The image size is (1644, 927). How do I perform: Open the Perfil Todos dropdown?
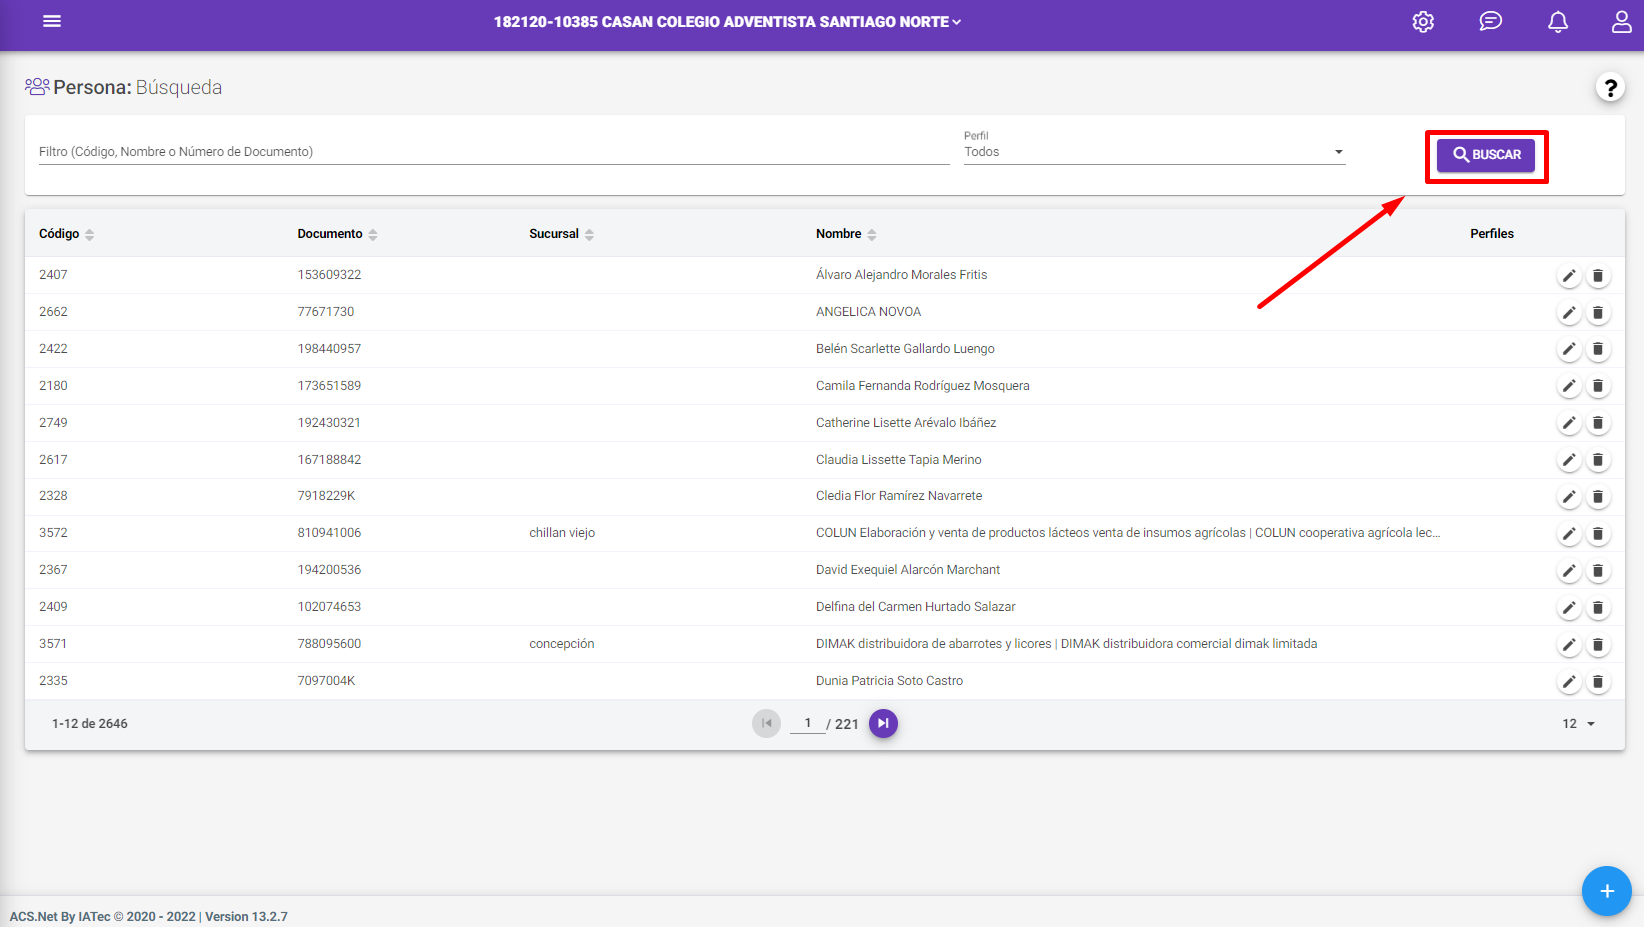[1154, 152]
